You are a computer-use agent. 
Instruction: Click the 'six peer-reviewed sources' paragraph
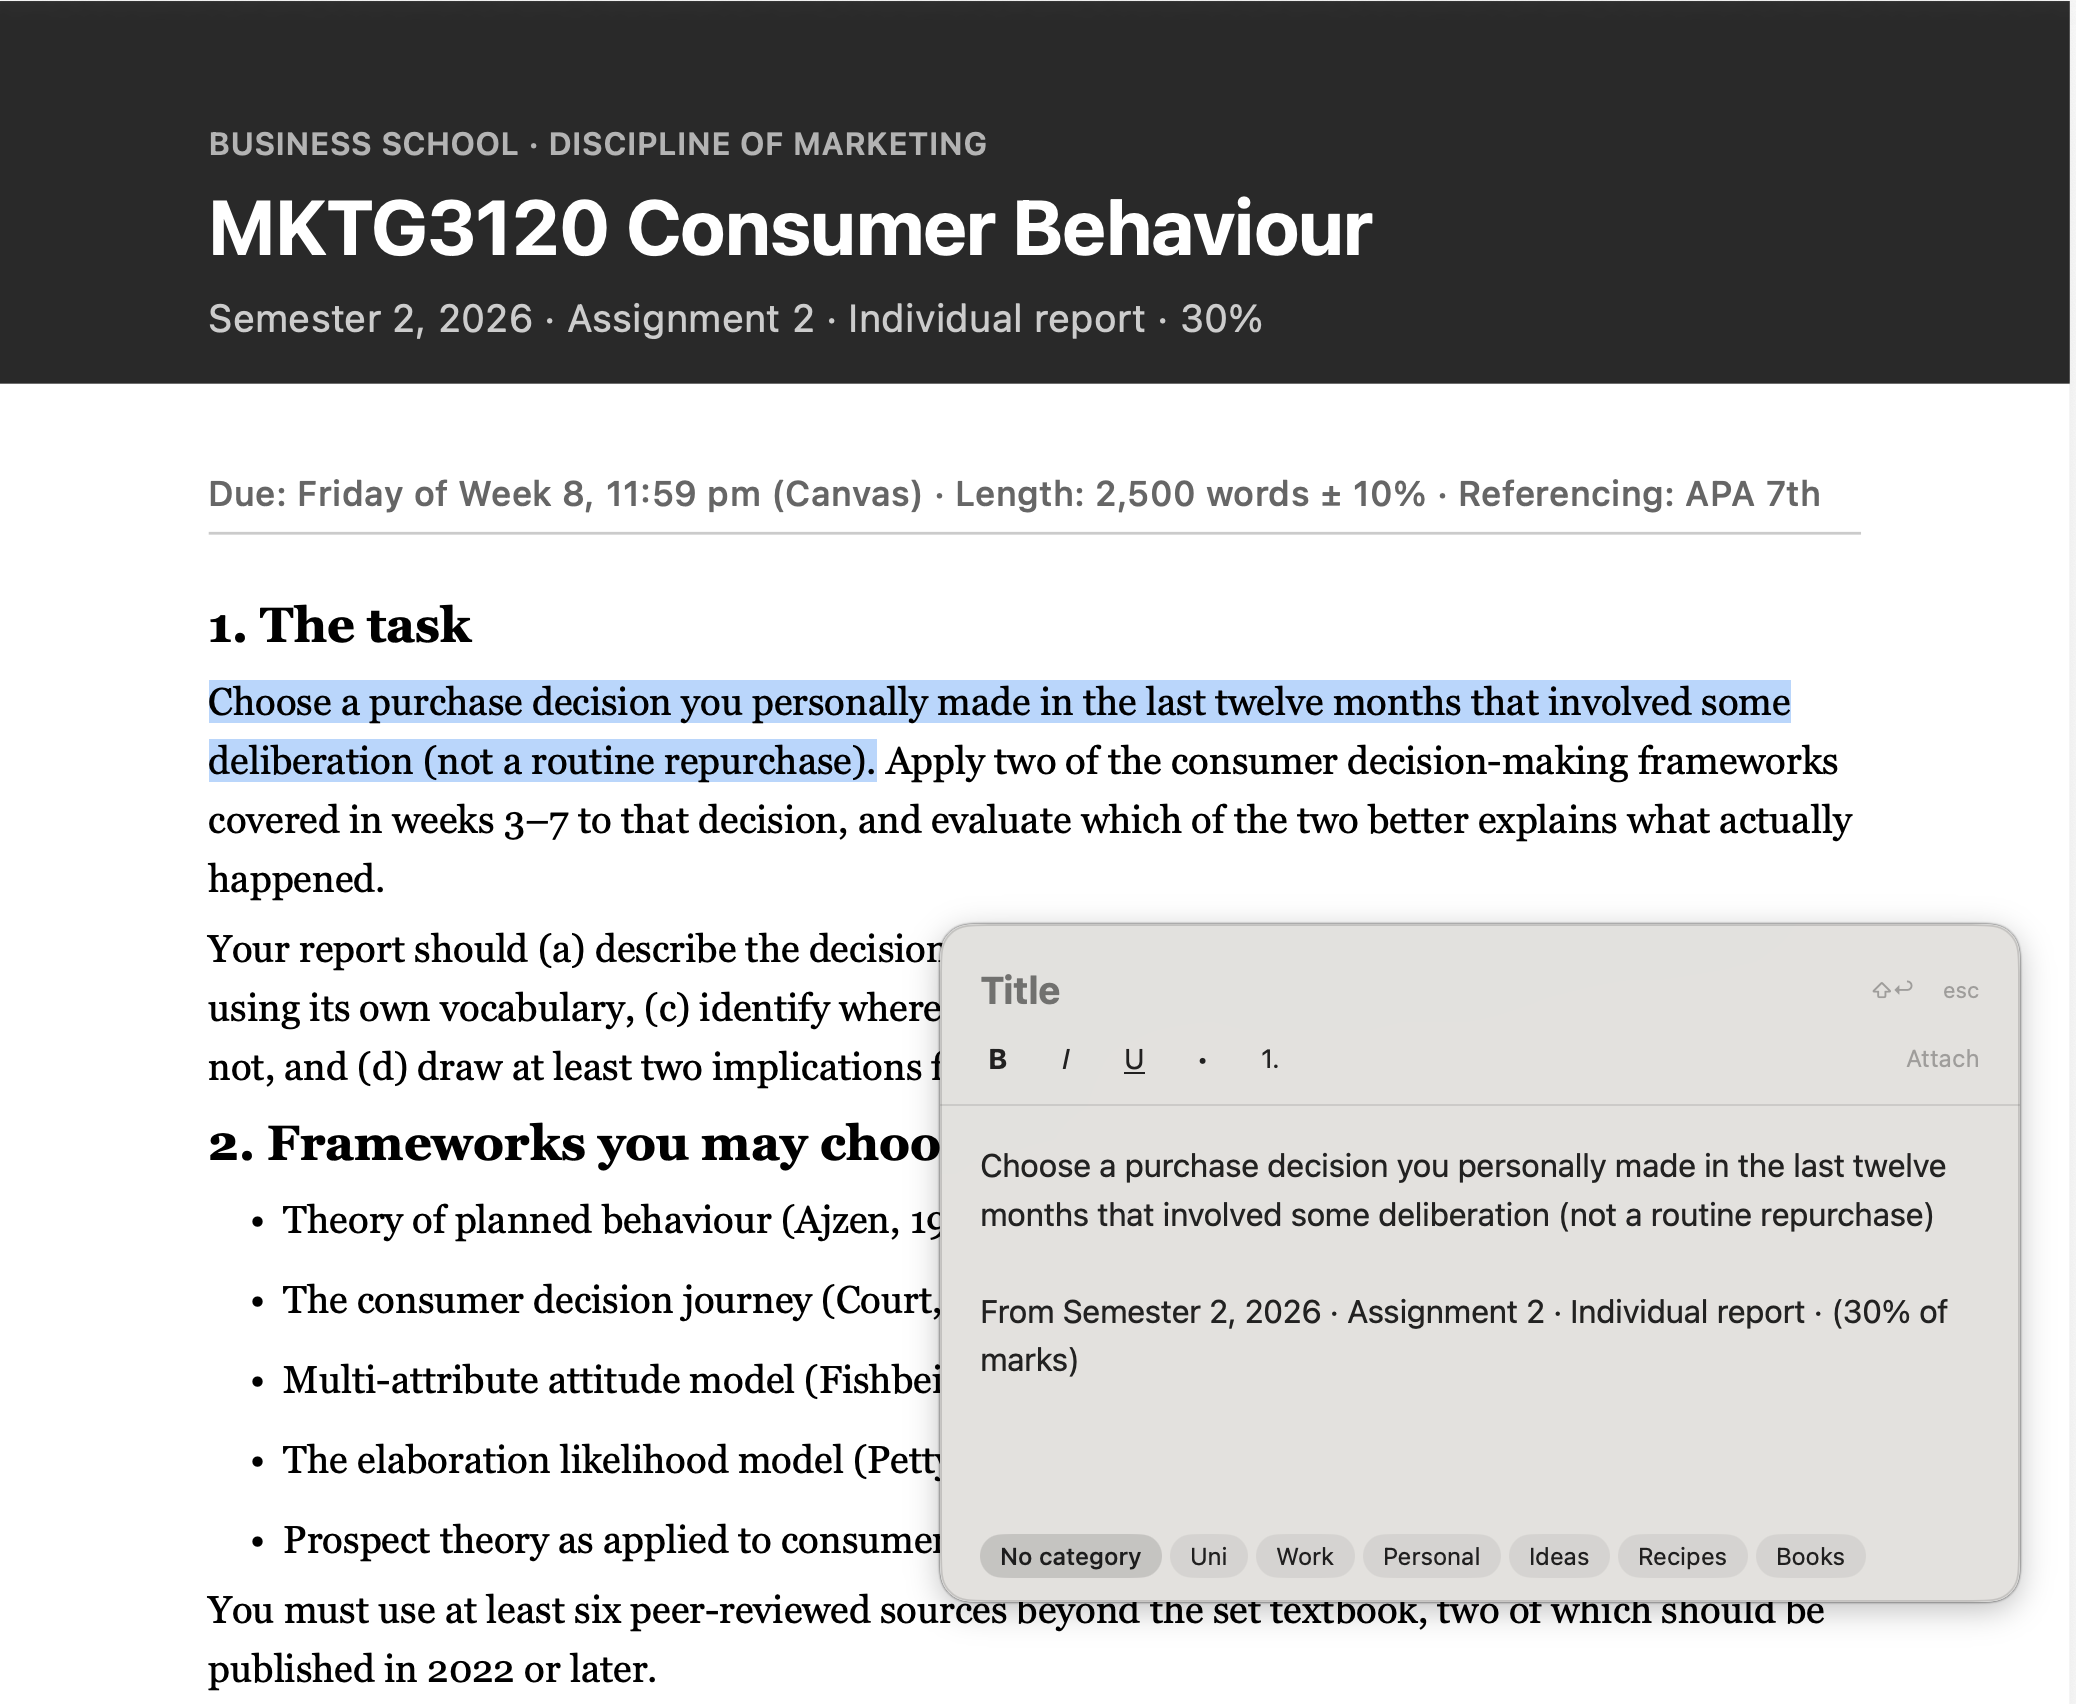point(1016,1640)
